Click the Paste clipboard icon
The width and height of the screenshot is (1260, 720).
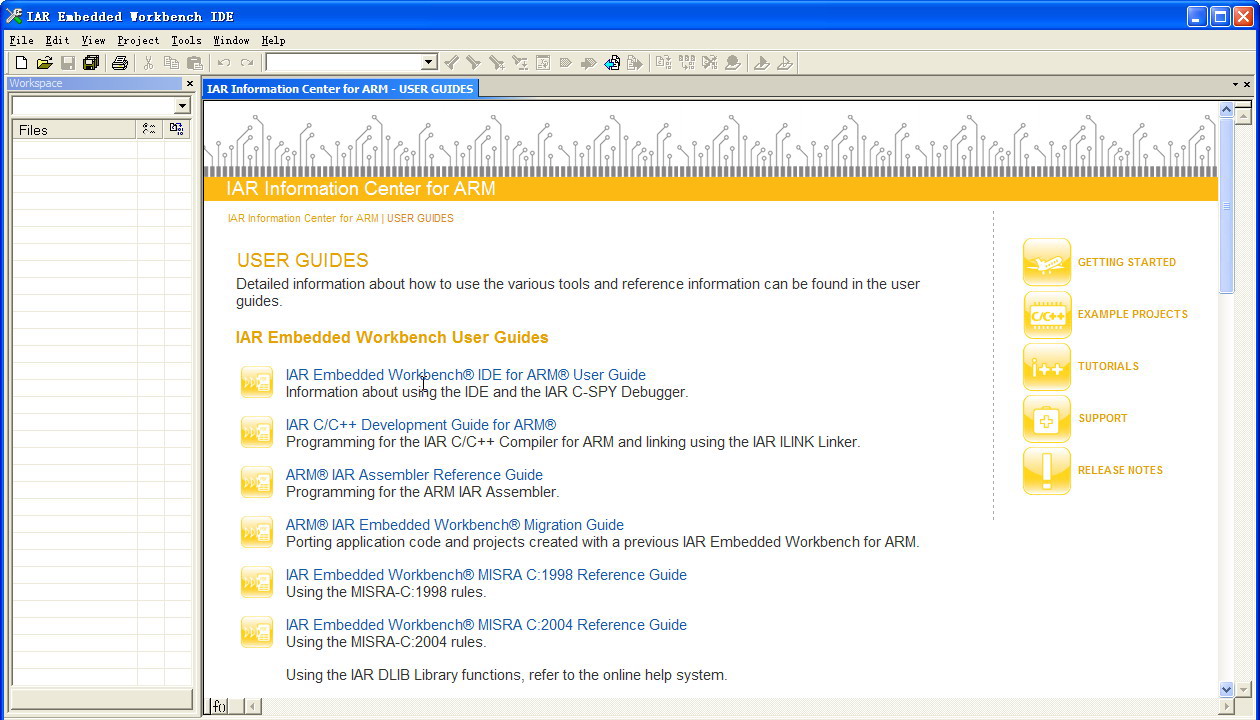(x=194, y=63)
